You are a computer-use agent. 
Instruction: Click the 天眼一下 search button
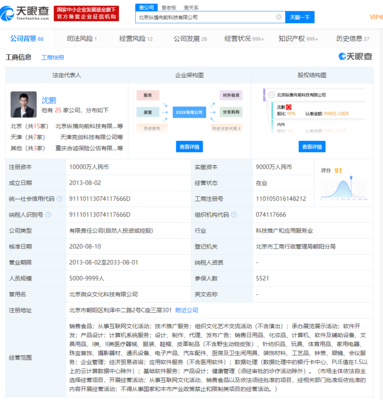click(x=300, y=17)
